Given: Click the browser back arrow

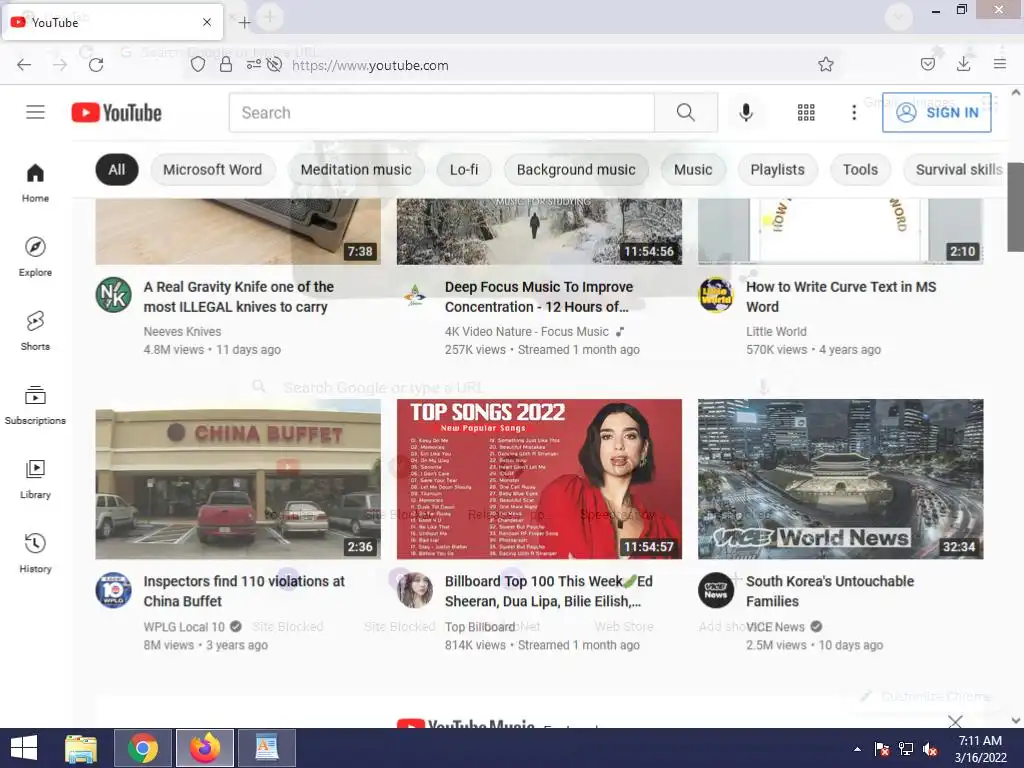Looking at the screenshot, I should point(24,65).
